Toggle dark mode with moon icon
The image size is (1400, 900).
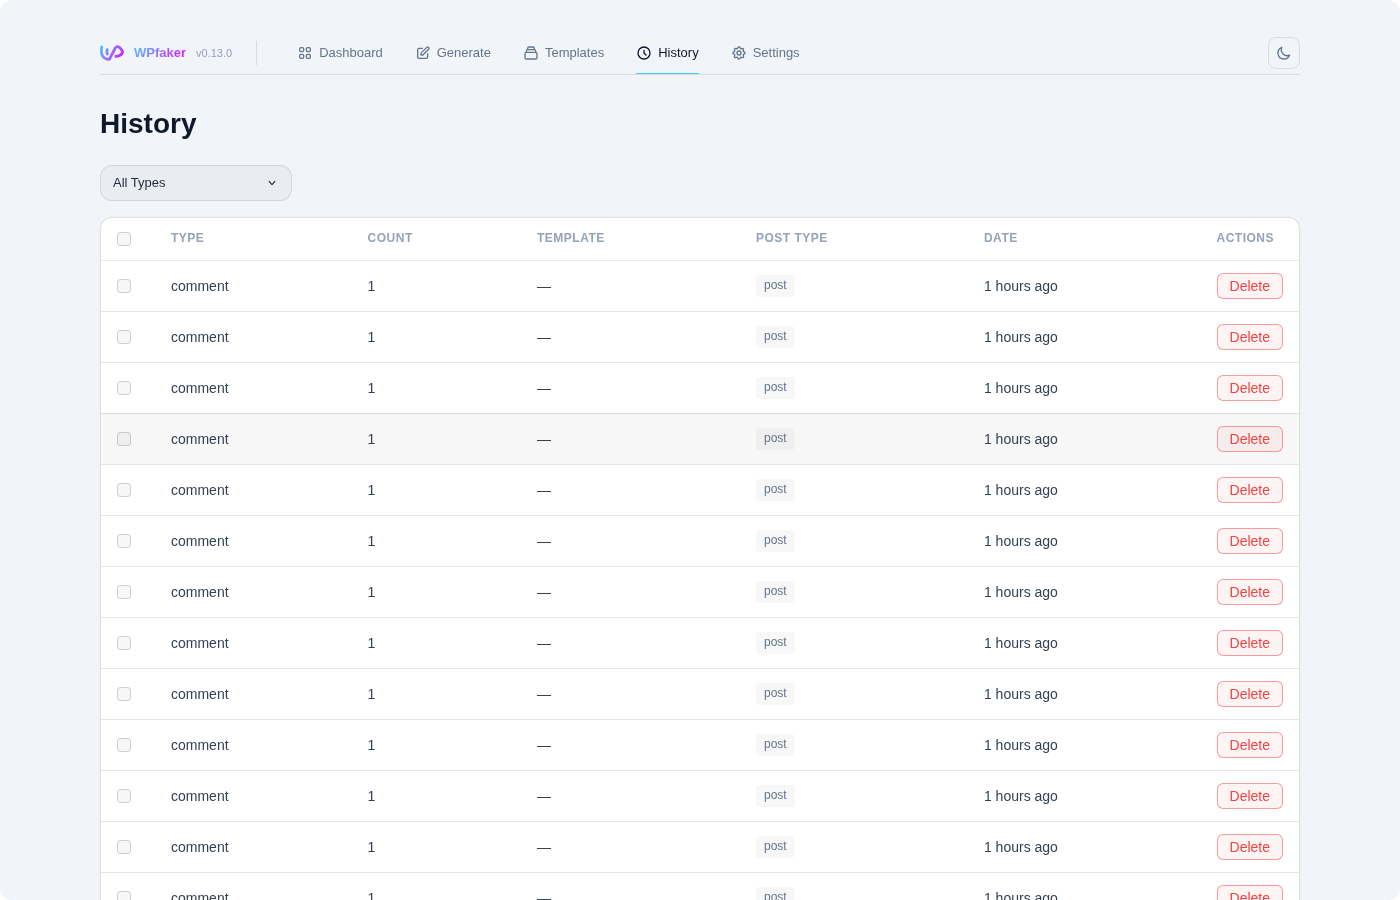pos(1283,53)
